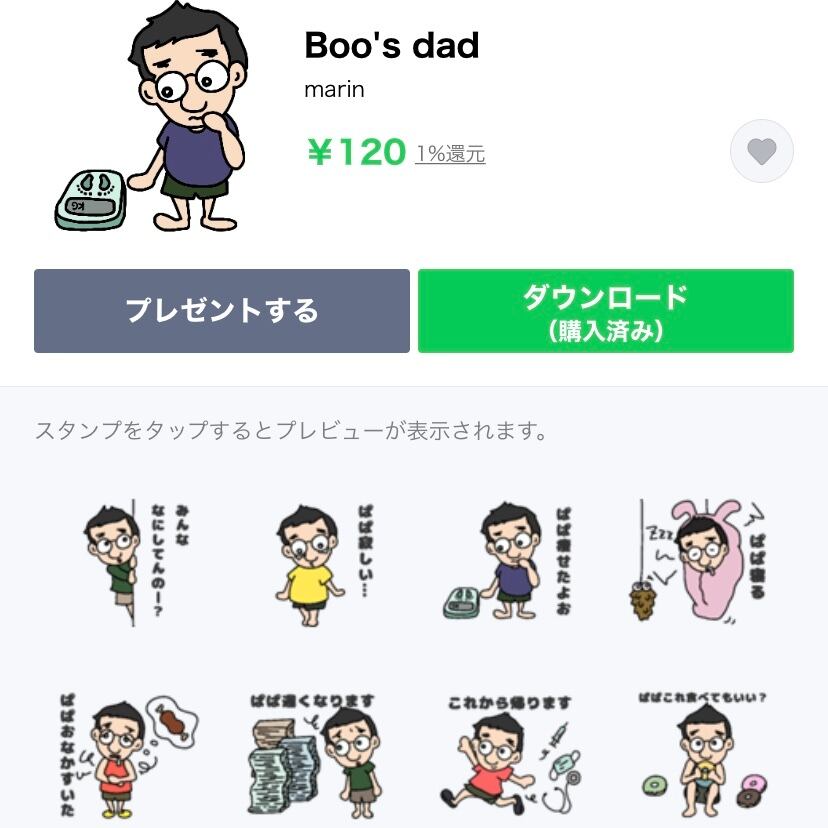Preview the hungry meat thought sticker

[129, 756]
